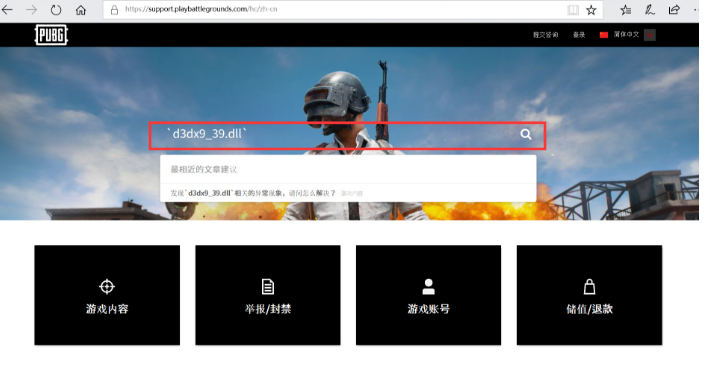Open the favorites hub icon
Viewport: 705px width, 381px height.
click(x=625, y=9)
